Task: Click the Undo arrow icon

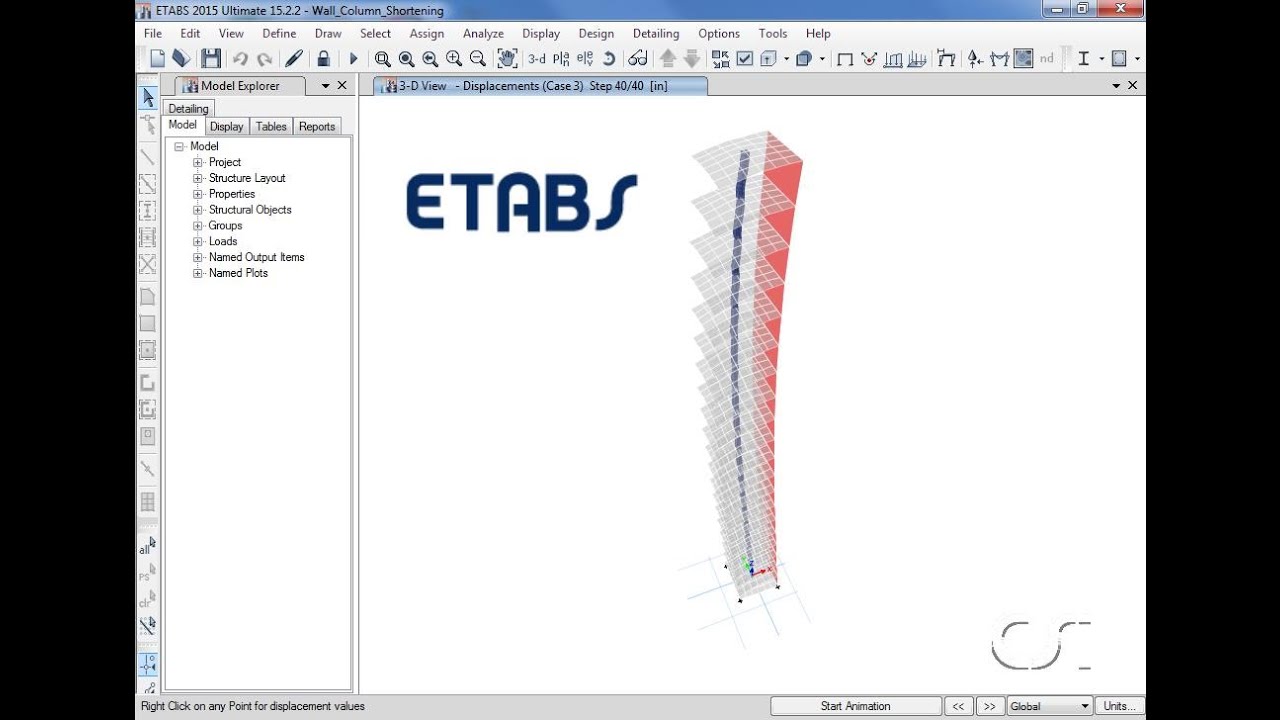Action: [x=240, y=59]
